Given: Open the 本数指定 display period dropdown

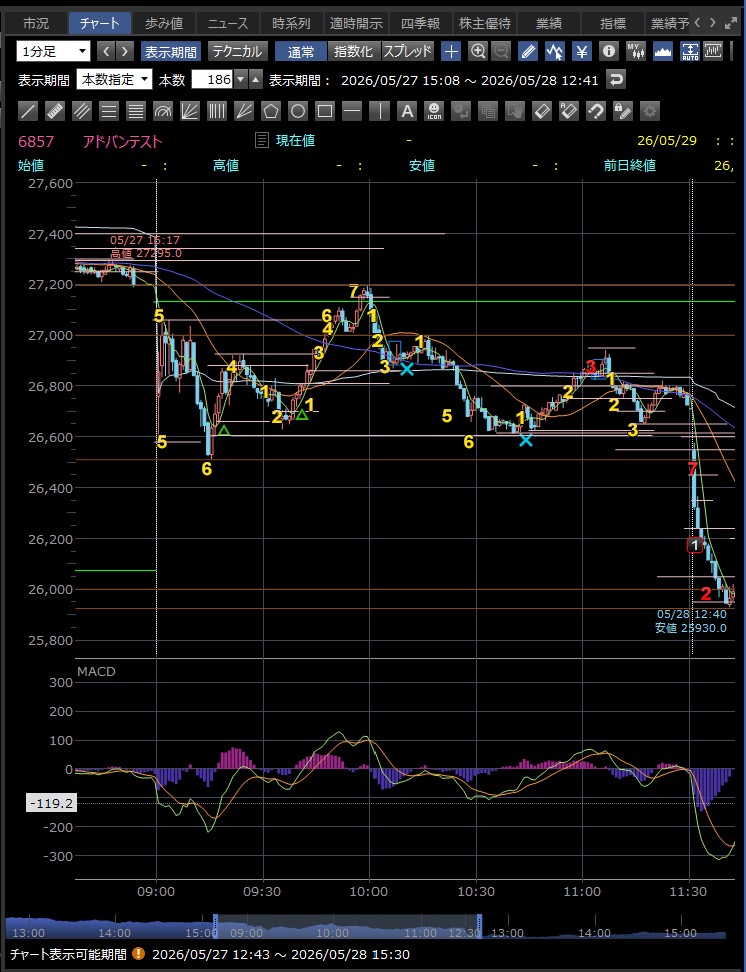Looking at the screenshot, I should (x=115, y=79).
